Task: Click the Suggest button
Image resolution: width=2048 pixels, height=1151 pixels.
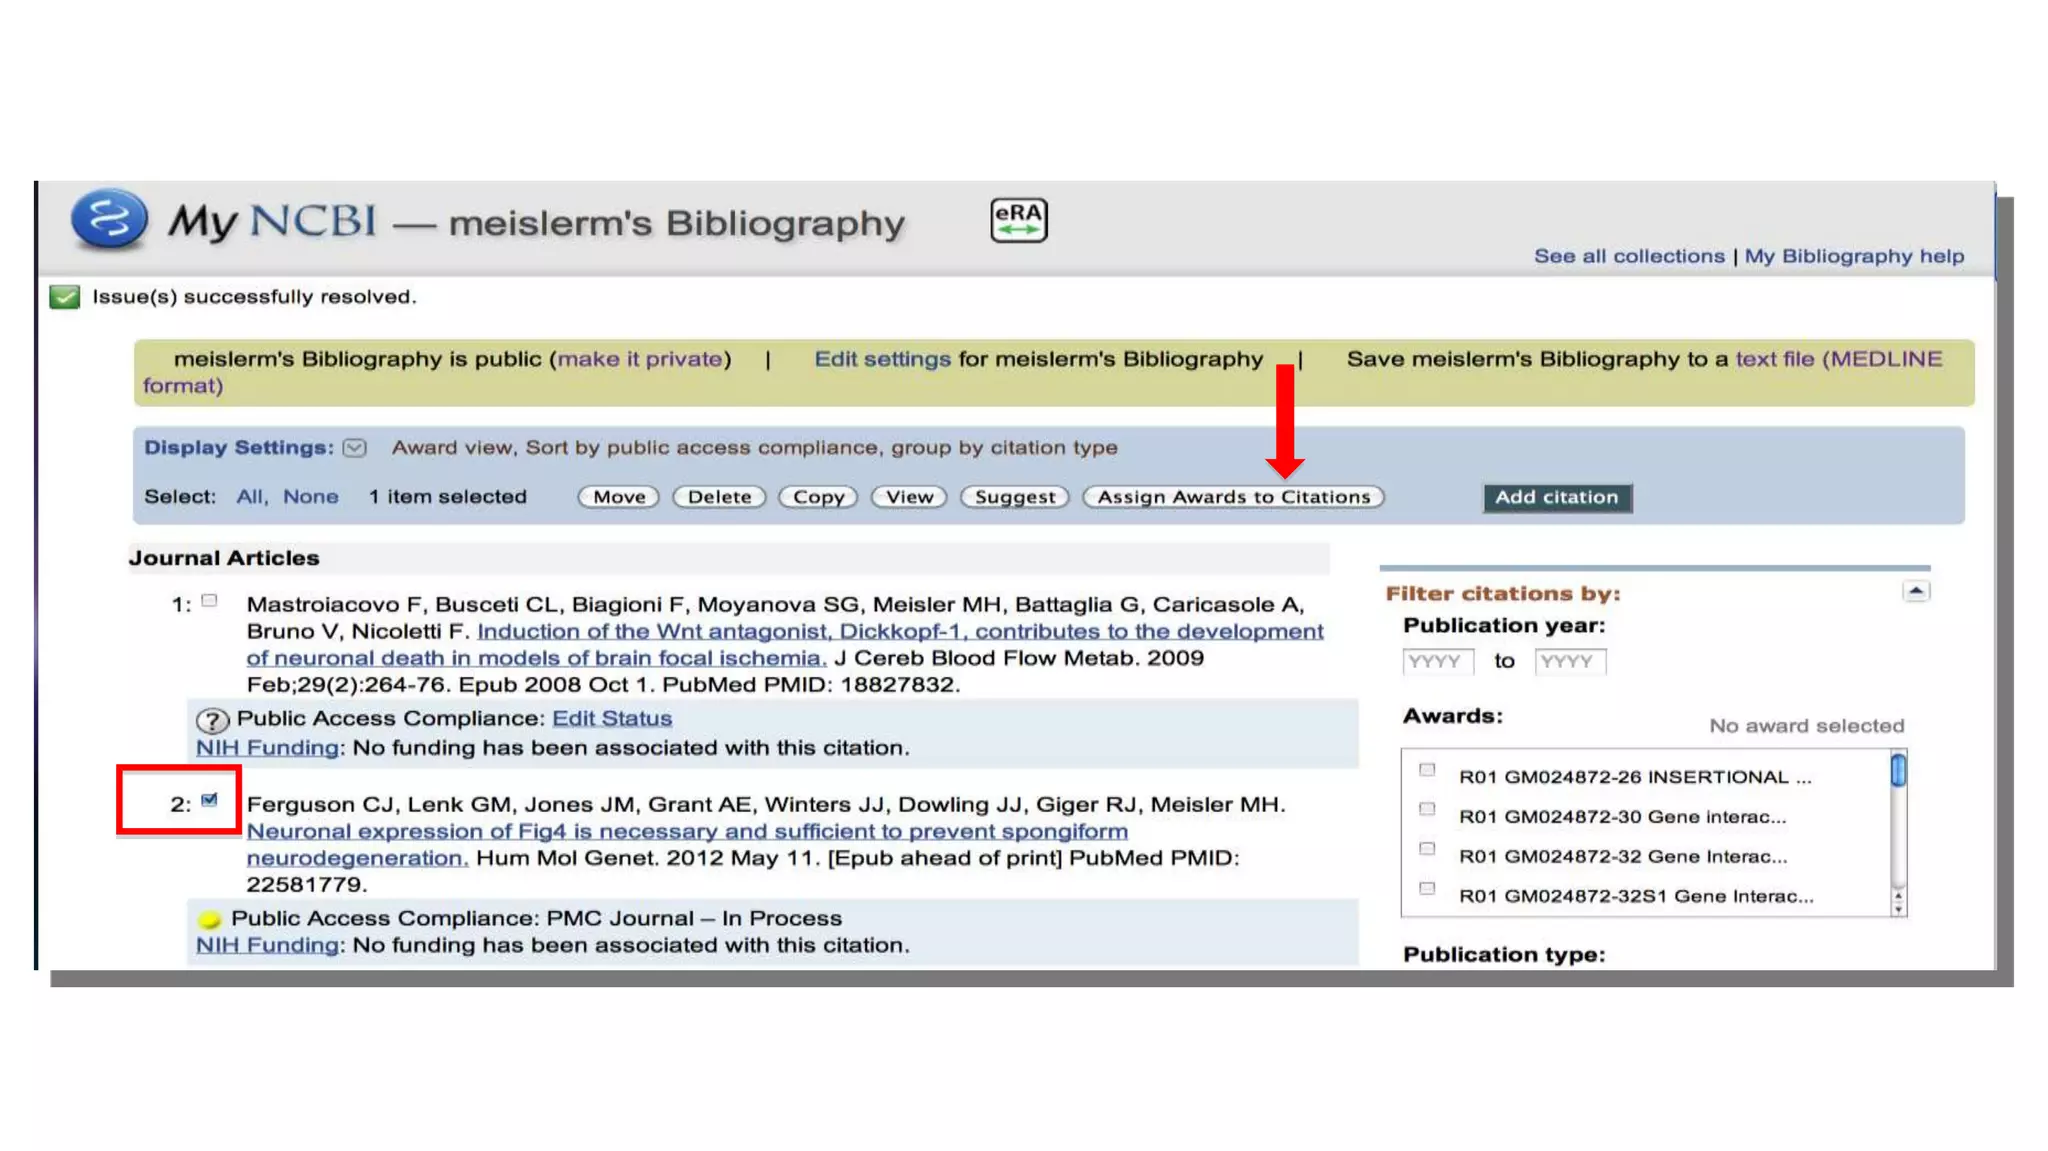Action: pyautogui.click(x=1014, y=497)
